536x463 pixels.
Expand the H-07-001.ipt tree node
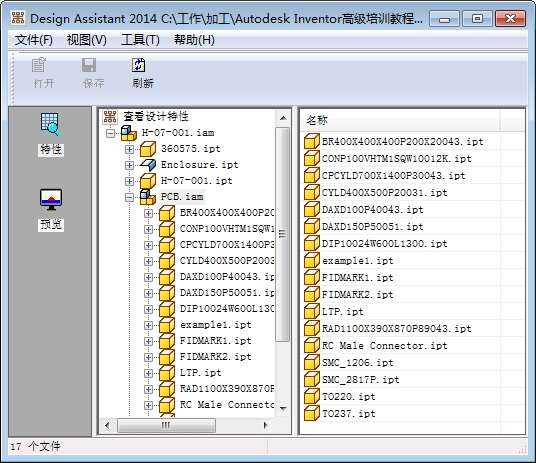pos(129,181)
